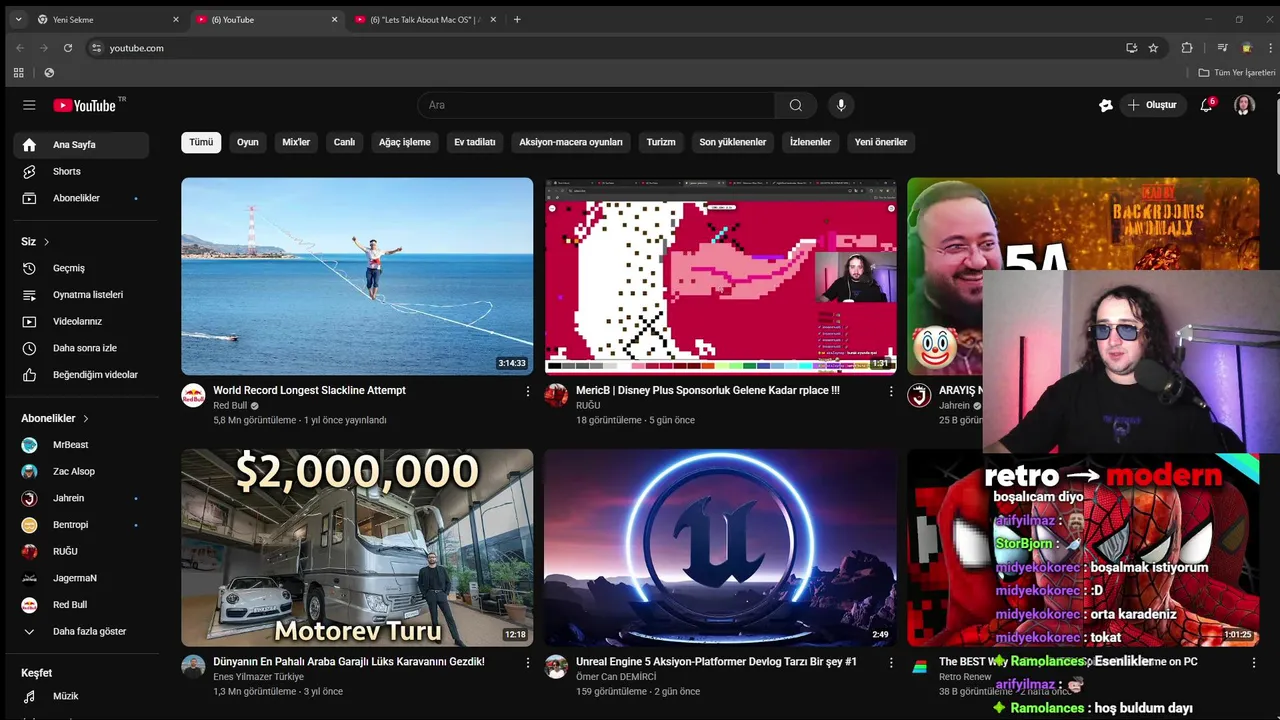1280x720 pixels.
Task: Open Red Bull channel avatar under video
Action: pyautogui.click(x=193, y=395)
